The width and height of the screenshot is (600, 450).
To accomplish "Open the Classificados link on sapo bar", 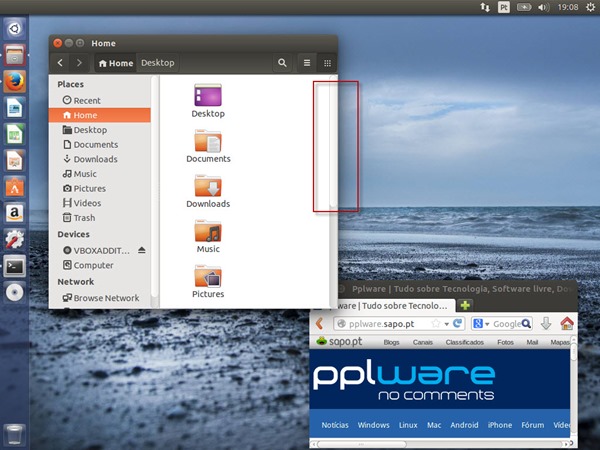I will click(x=465, y=342).
